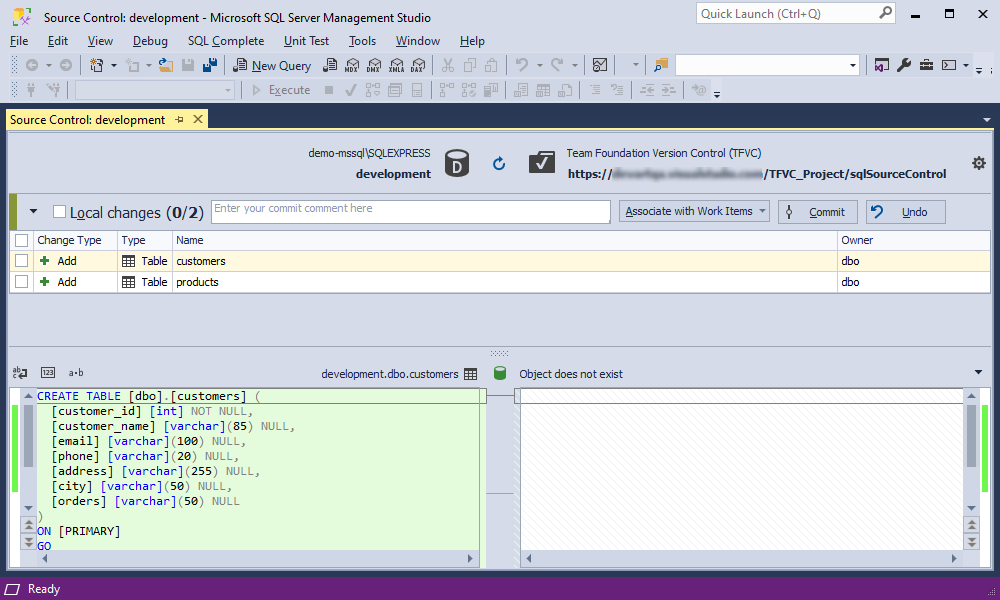Open the File menu
The image size is (1000, 600).
[19, 41]
